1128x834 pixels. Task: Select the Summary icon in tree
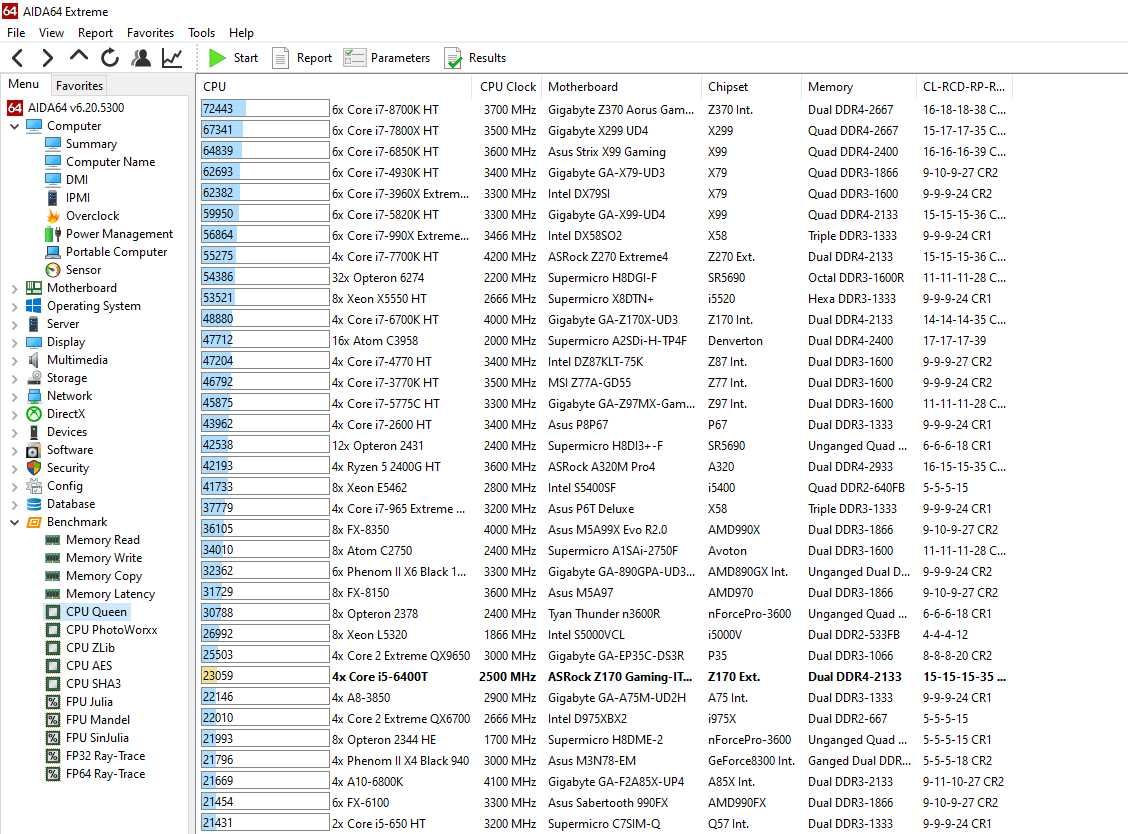[53, 144]
